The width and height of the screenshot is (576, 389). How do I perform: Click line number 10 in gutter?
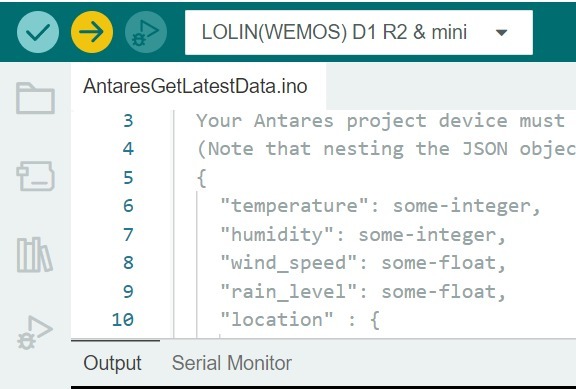tap(123, 320)
